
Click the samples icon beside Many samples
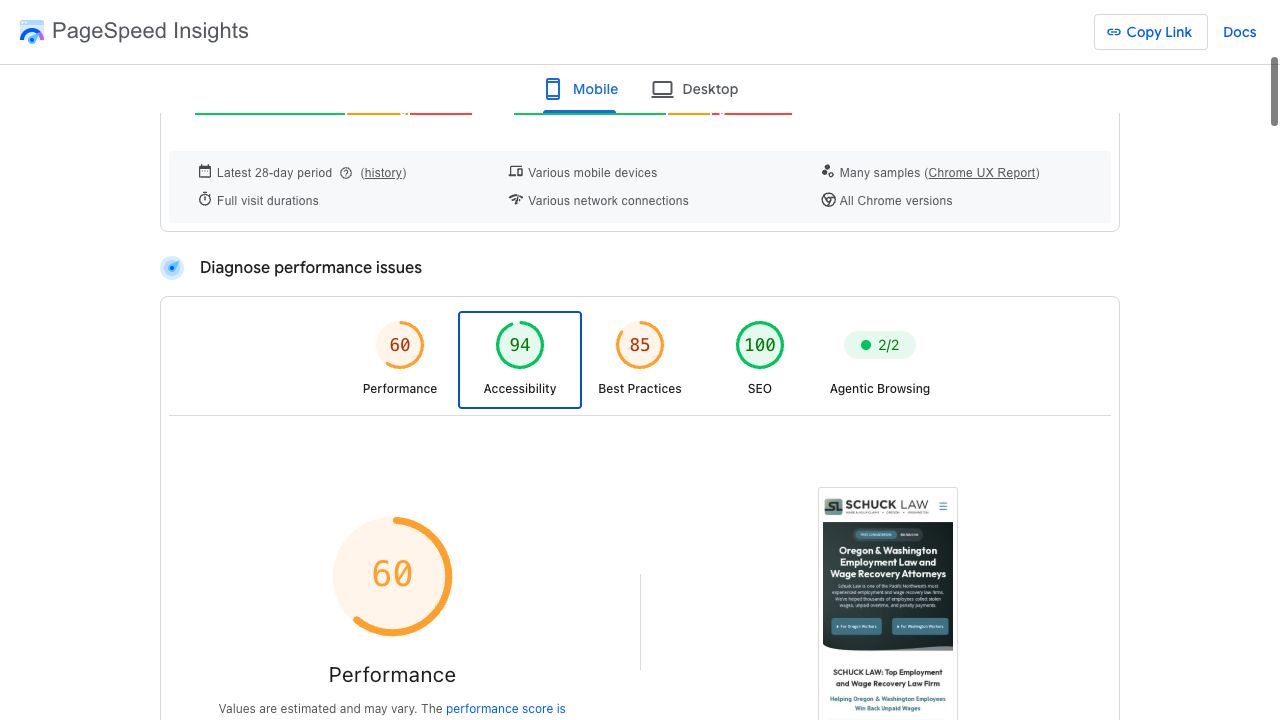[828, 172]
